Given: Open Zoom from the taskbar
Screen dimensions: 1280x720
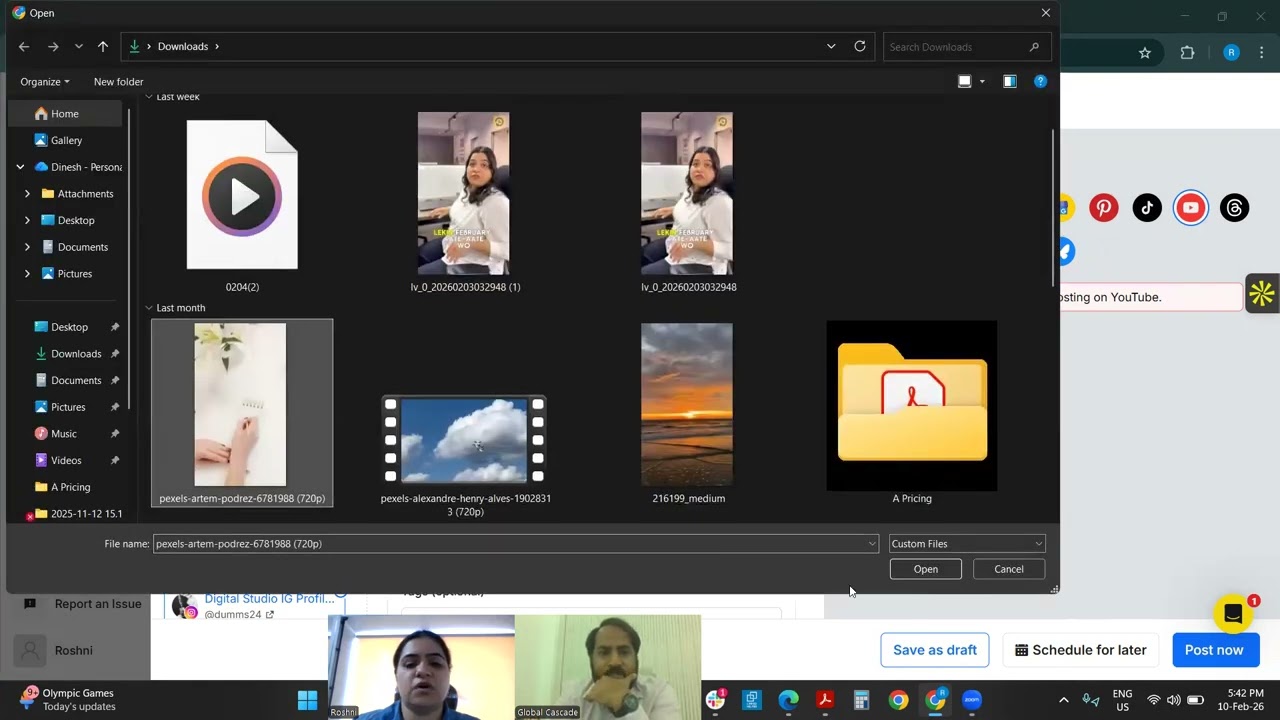Looking at the screenshot, I should click(971, 700).
